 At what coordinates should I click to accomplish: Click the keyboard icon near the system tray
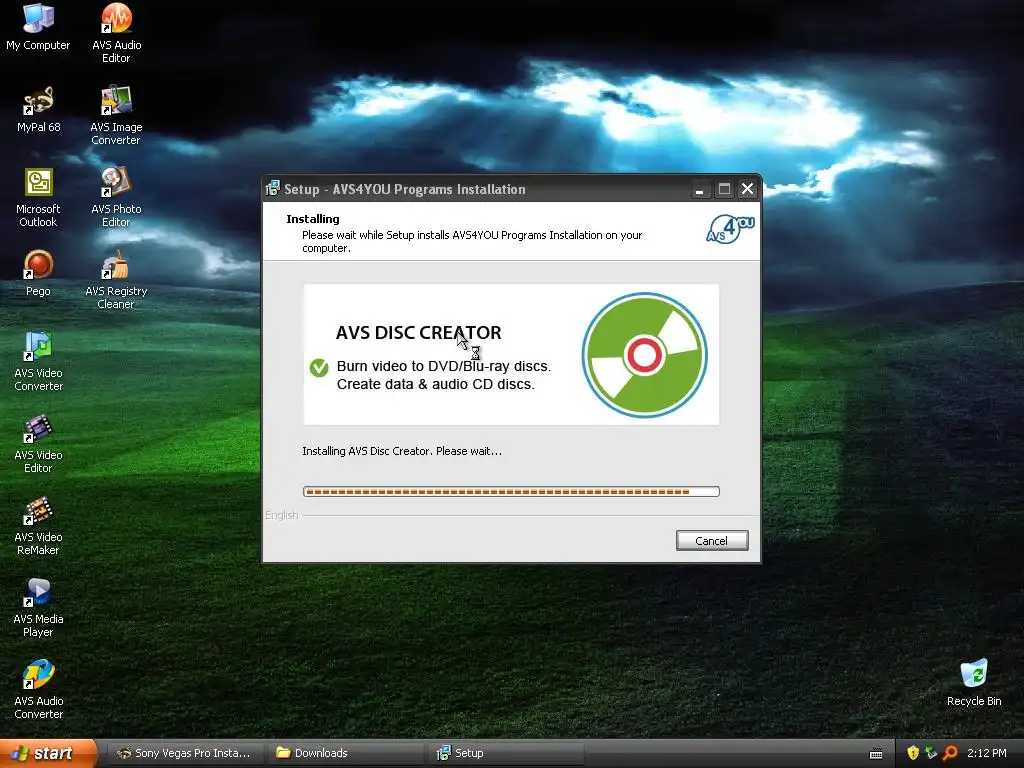876,754
